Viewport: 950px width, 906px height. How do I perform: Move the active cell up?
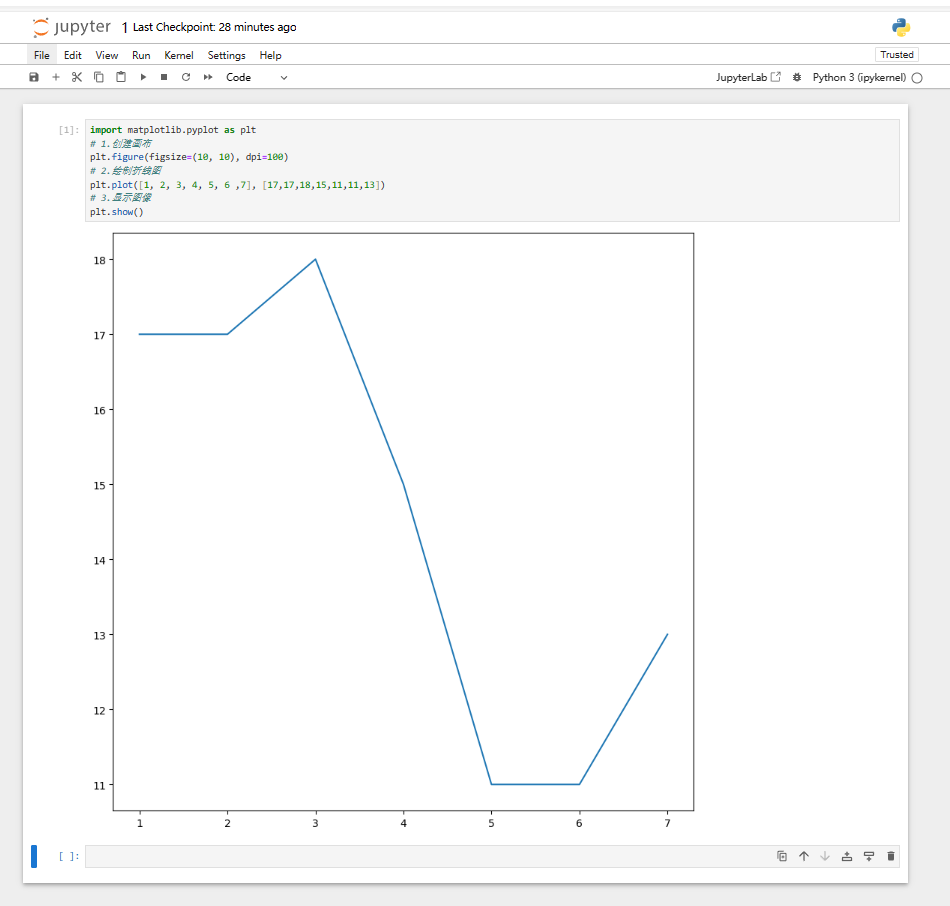pos(804,856)
